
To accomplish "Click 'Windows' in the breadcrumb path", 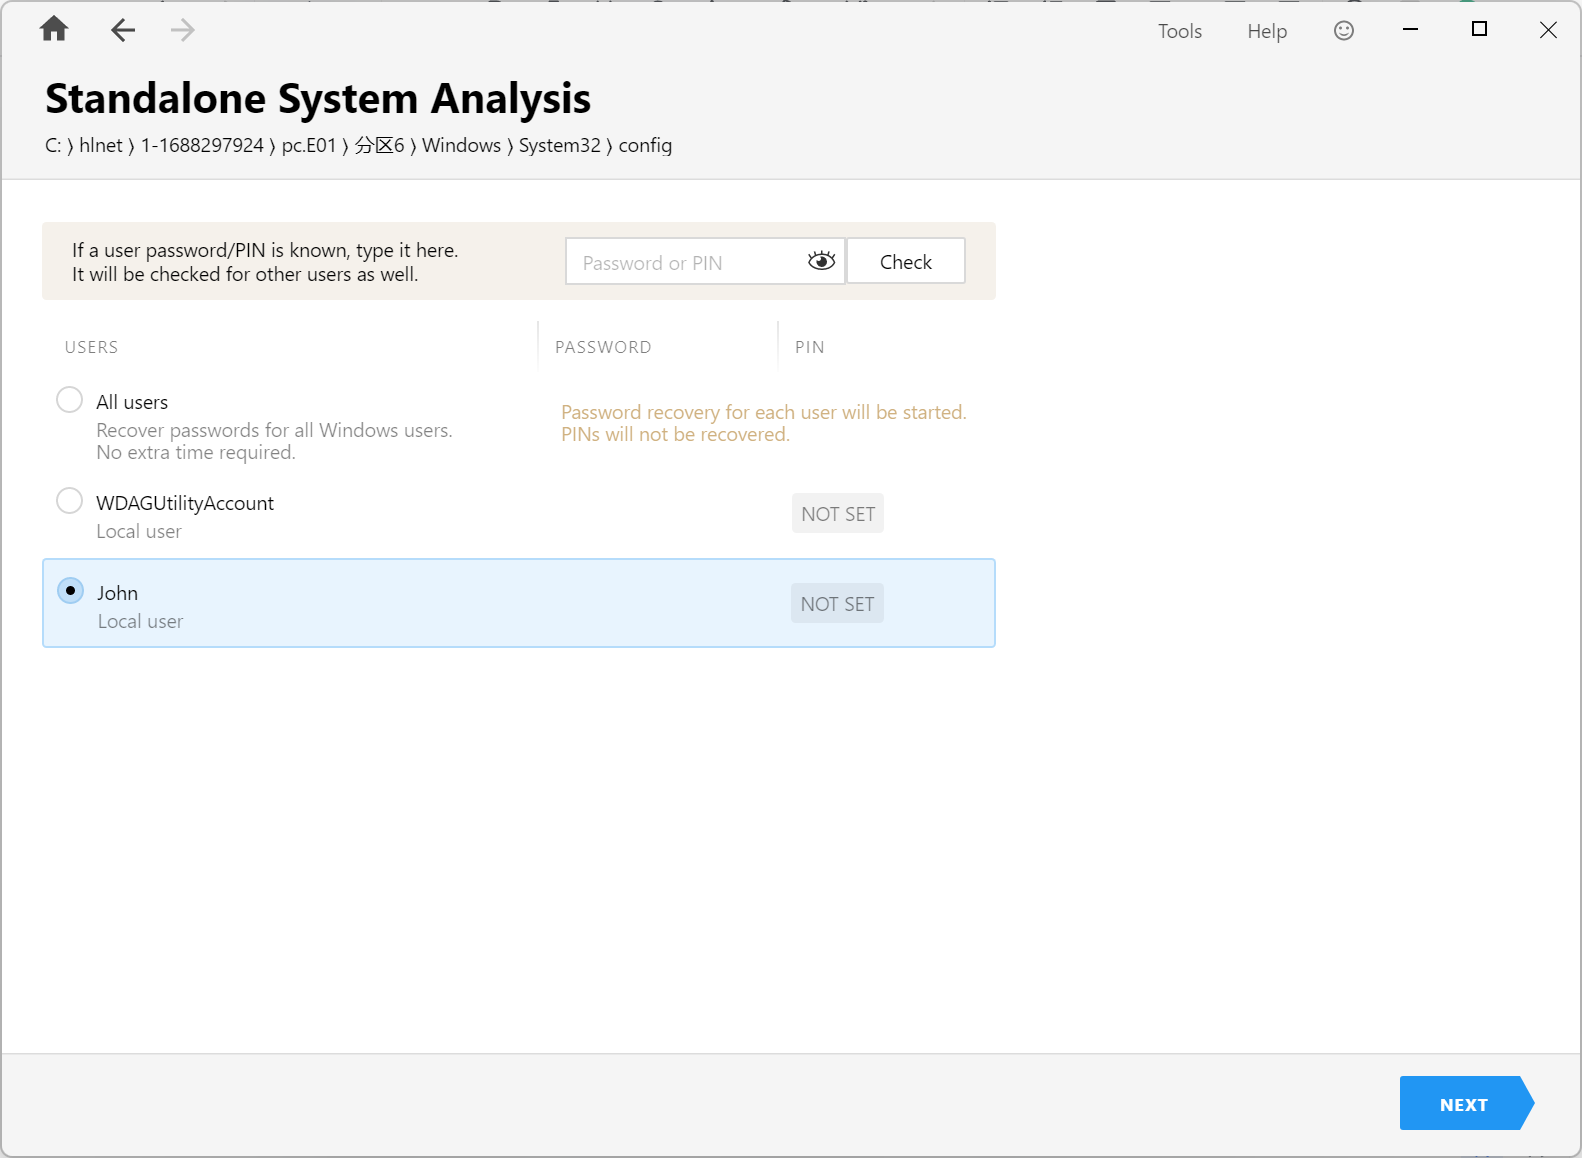I will pos(461,145).
